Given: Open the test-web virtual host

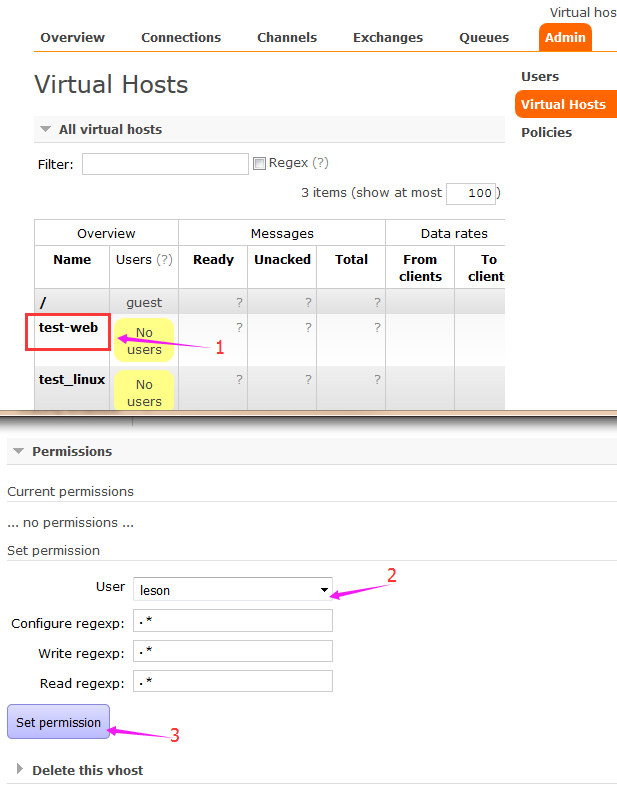Looking at the screenshot, I should click(x=68, y=328).
